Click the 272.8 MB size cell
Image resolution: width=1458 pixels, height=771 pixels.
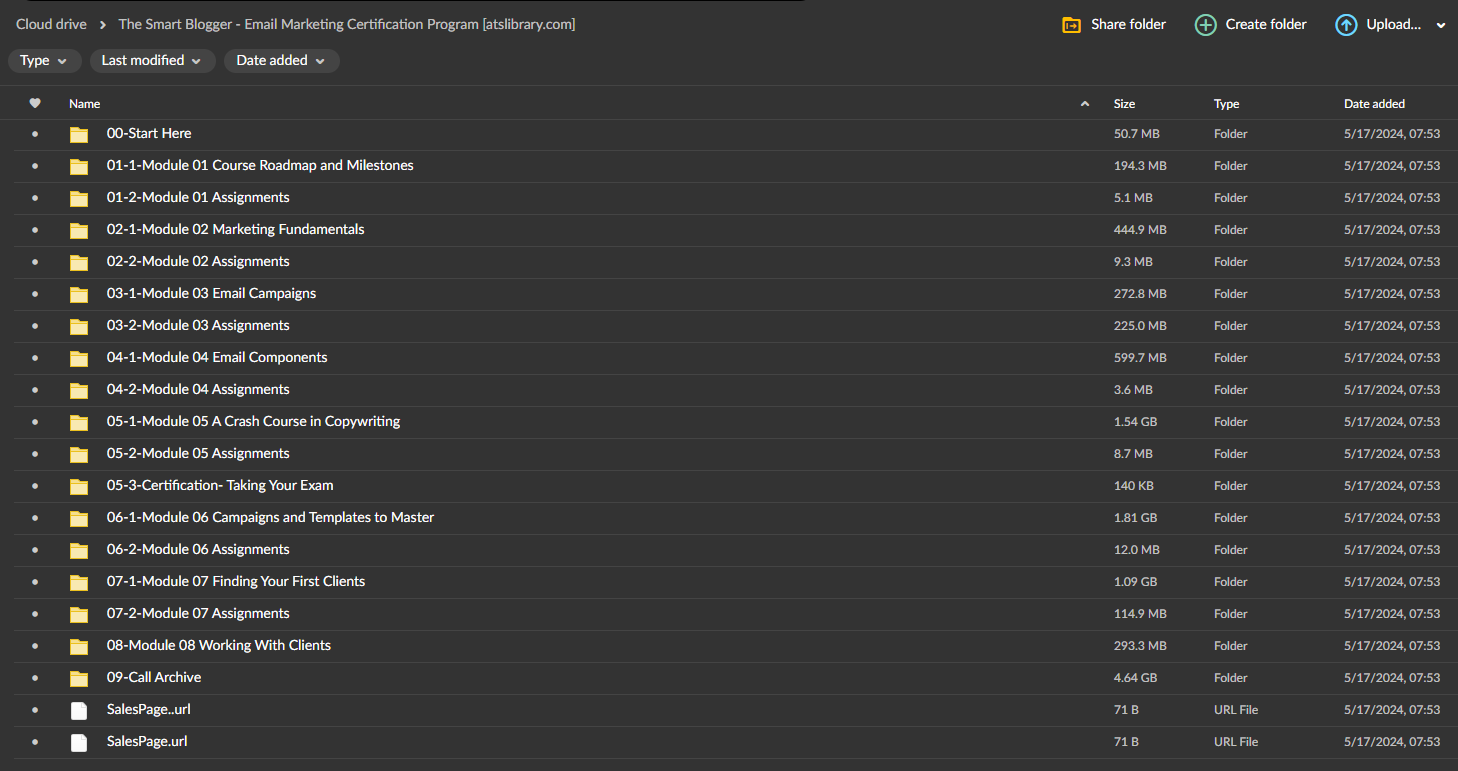pos(1140,294)
